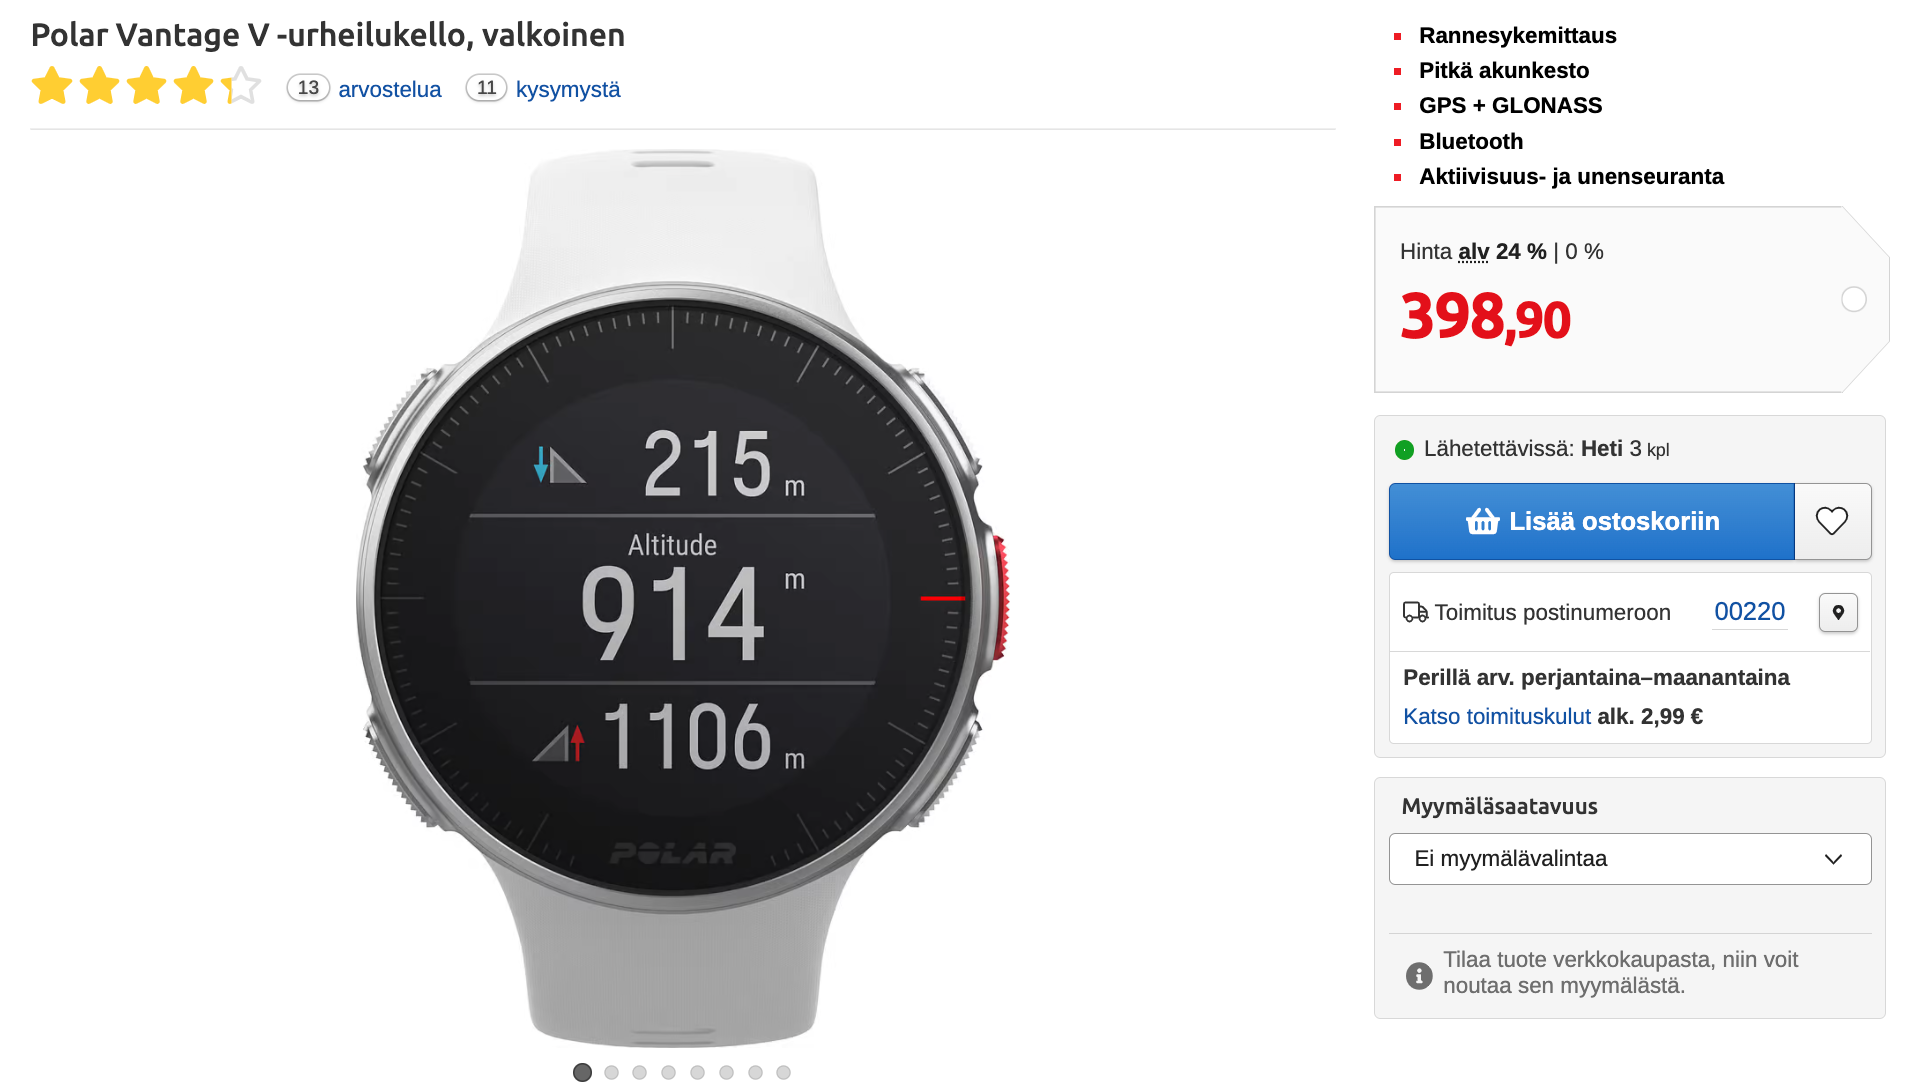Open the Ei myymälävalintaa store dropdown
The height and width of the screenshot is (1085, 1908).
[1629, 859]
